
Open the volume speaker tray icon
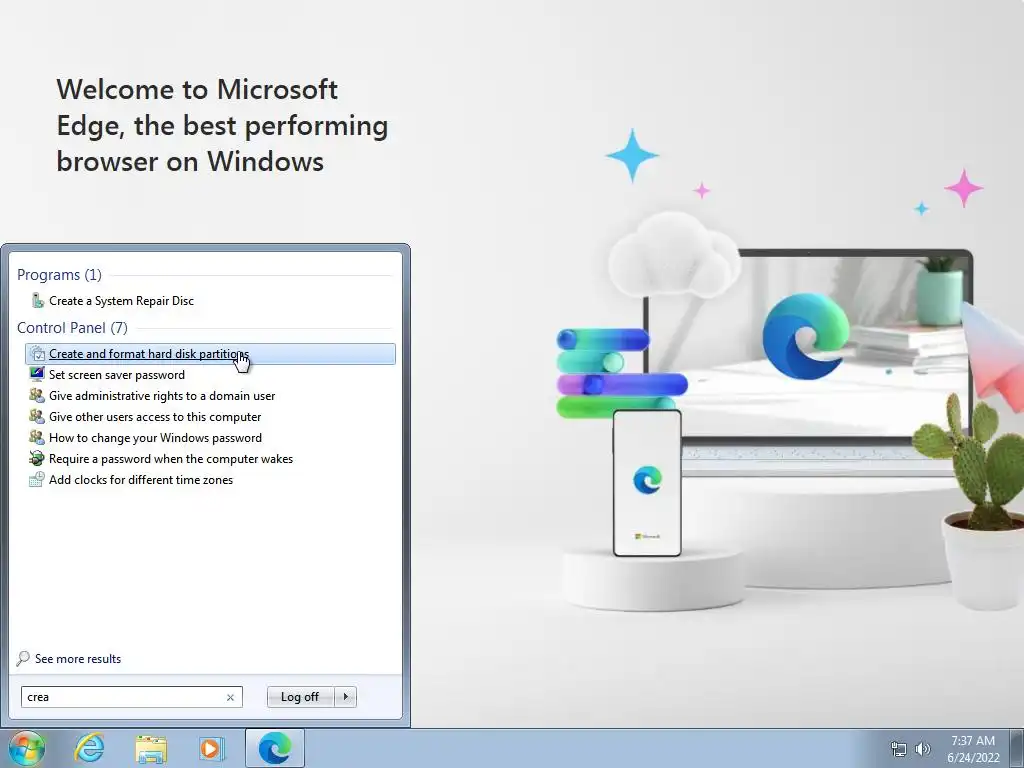coord(923,749)
